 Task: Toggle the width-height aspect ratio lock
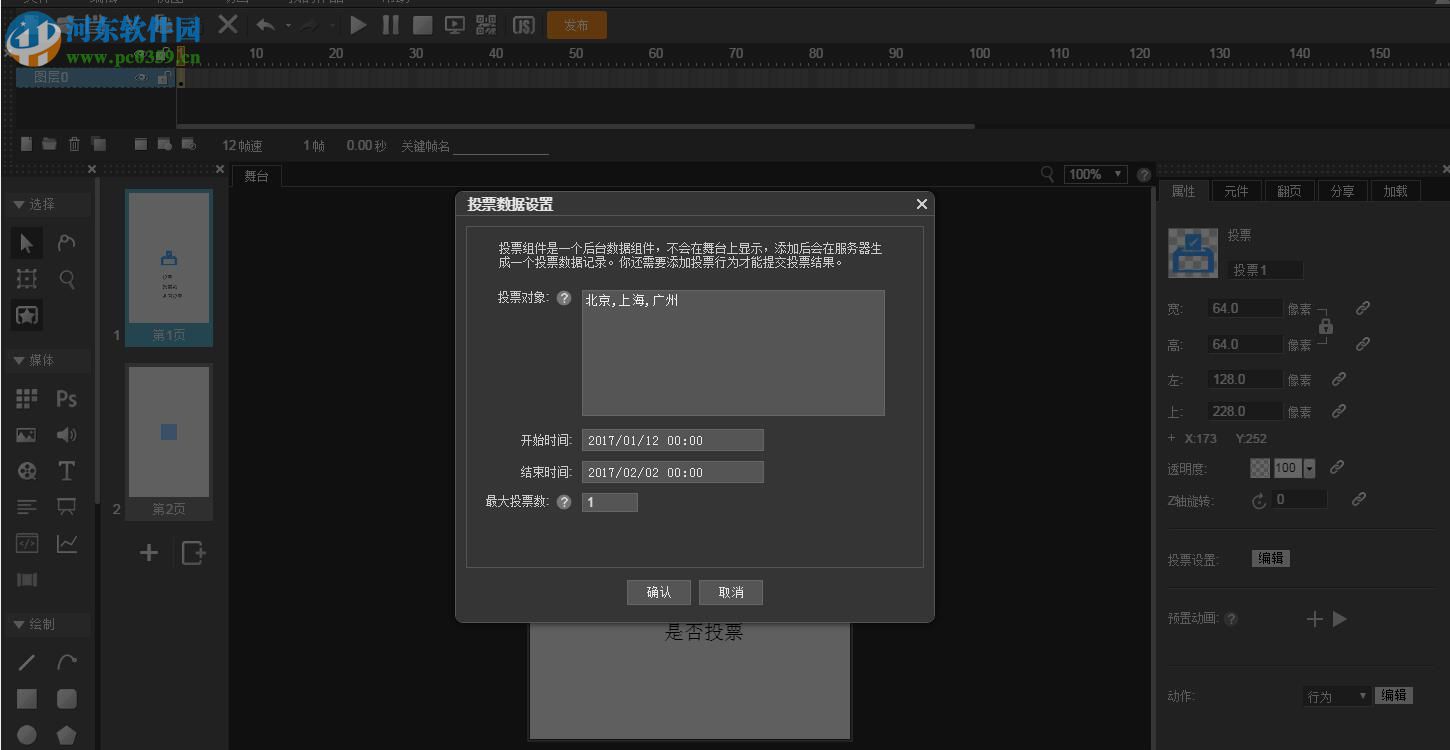1325,326
